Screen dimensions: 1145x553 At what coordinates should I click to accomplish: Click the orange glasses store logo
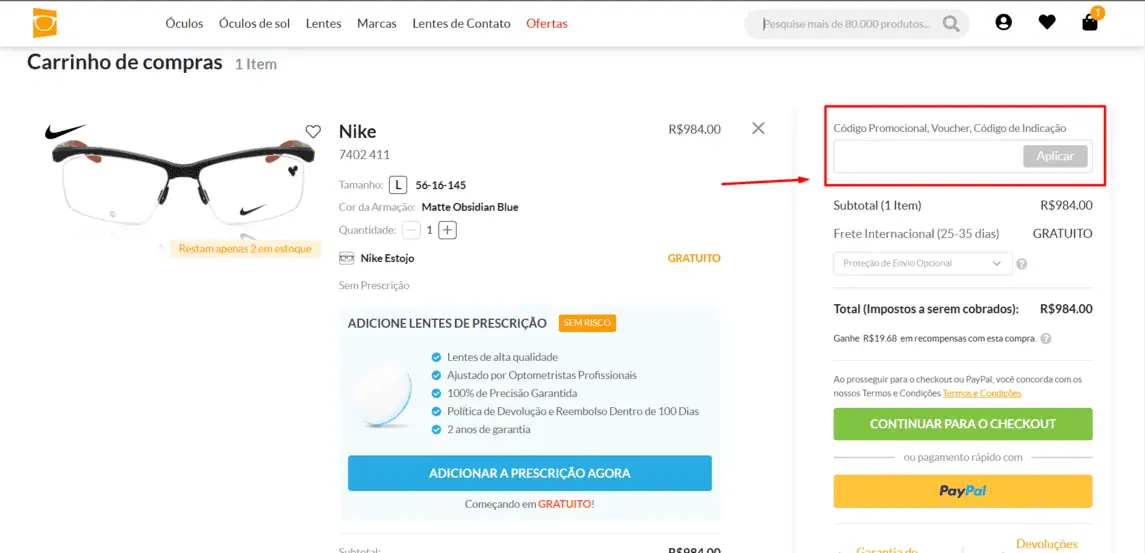(45, 23)
